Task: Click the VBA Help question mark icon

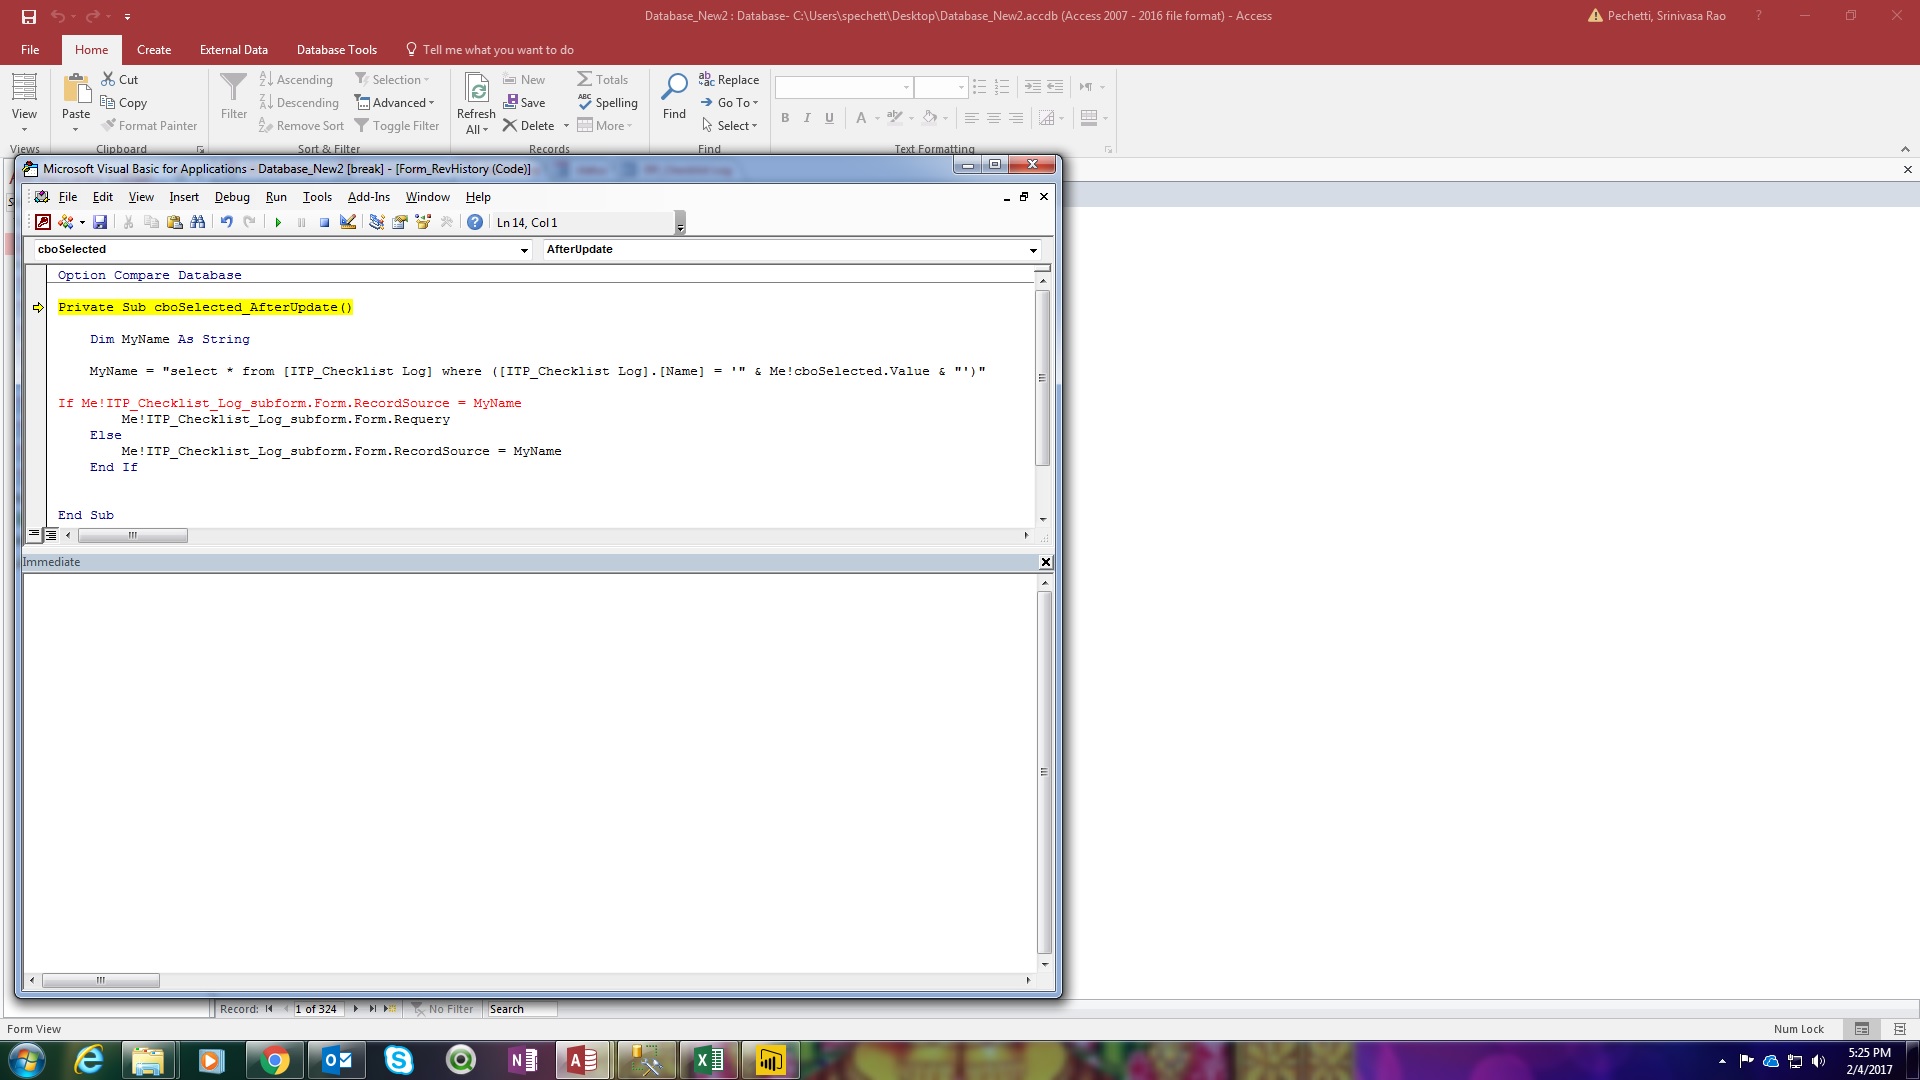Action: pos(475,222)
